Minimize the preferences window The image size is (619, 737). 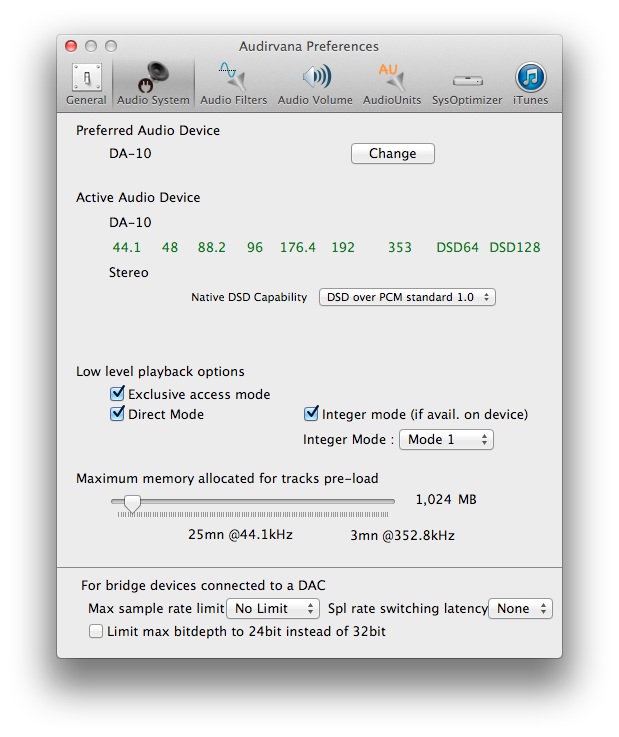(91, 46)
